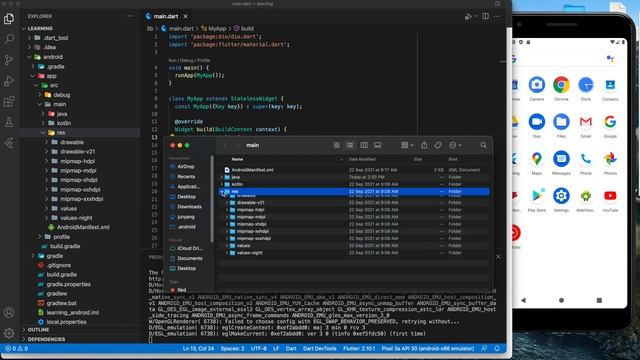Switch Finder to gallery view
The image size is (640, 360).
pyautogui.click(x=378, y=145)
